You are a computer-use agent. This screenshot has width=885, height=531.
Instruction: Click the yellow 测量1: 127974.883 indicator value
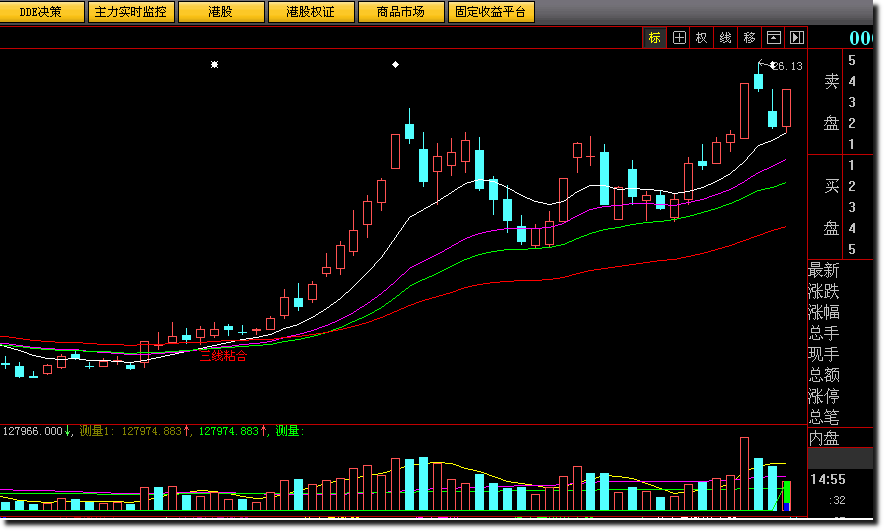(131, 431)
